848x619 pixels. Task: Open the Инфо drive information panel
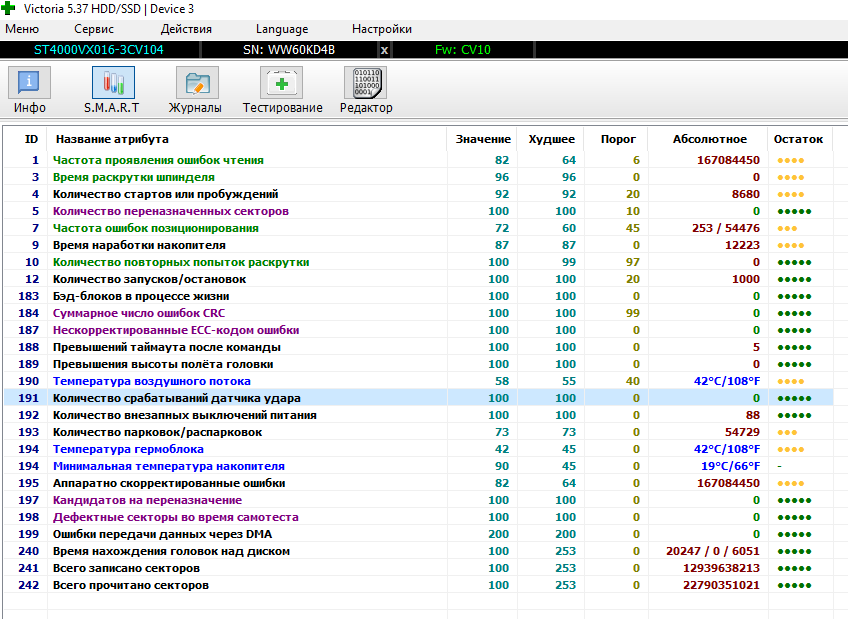point(30,90)
